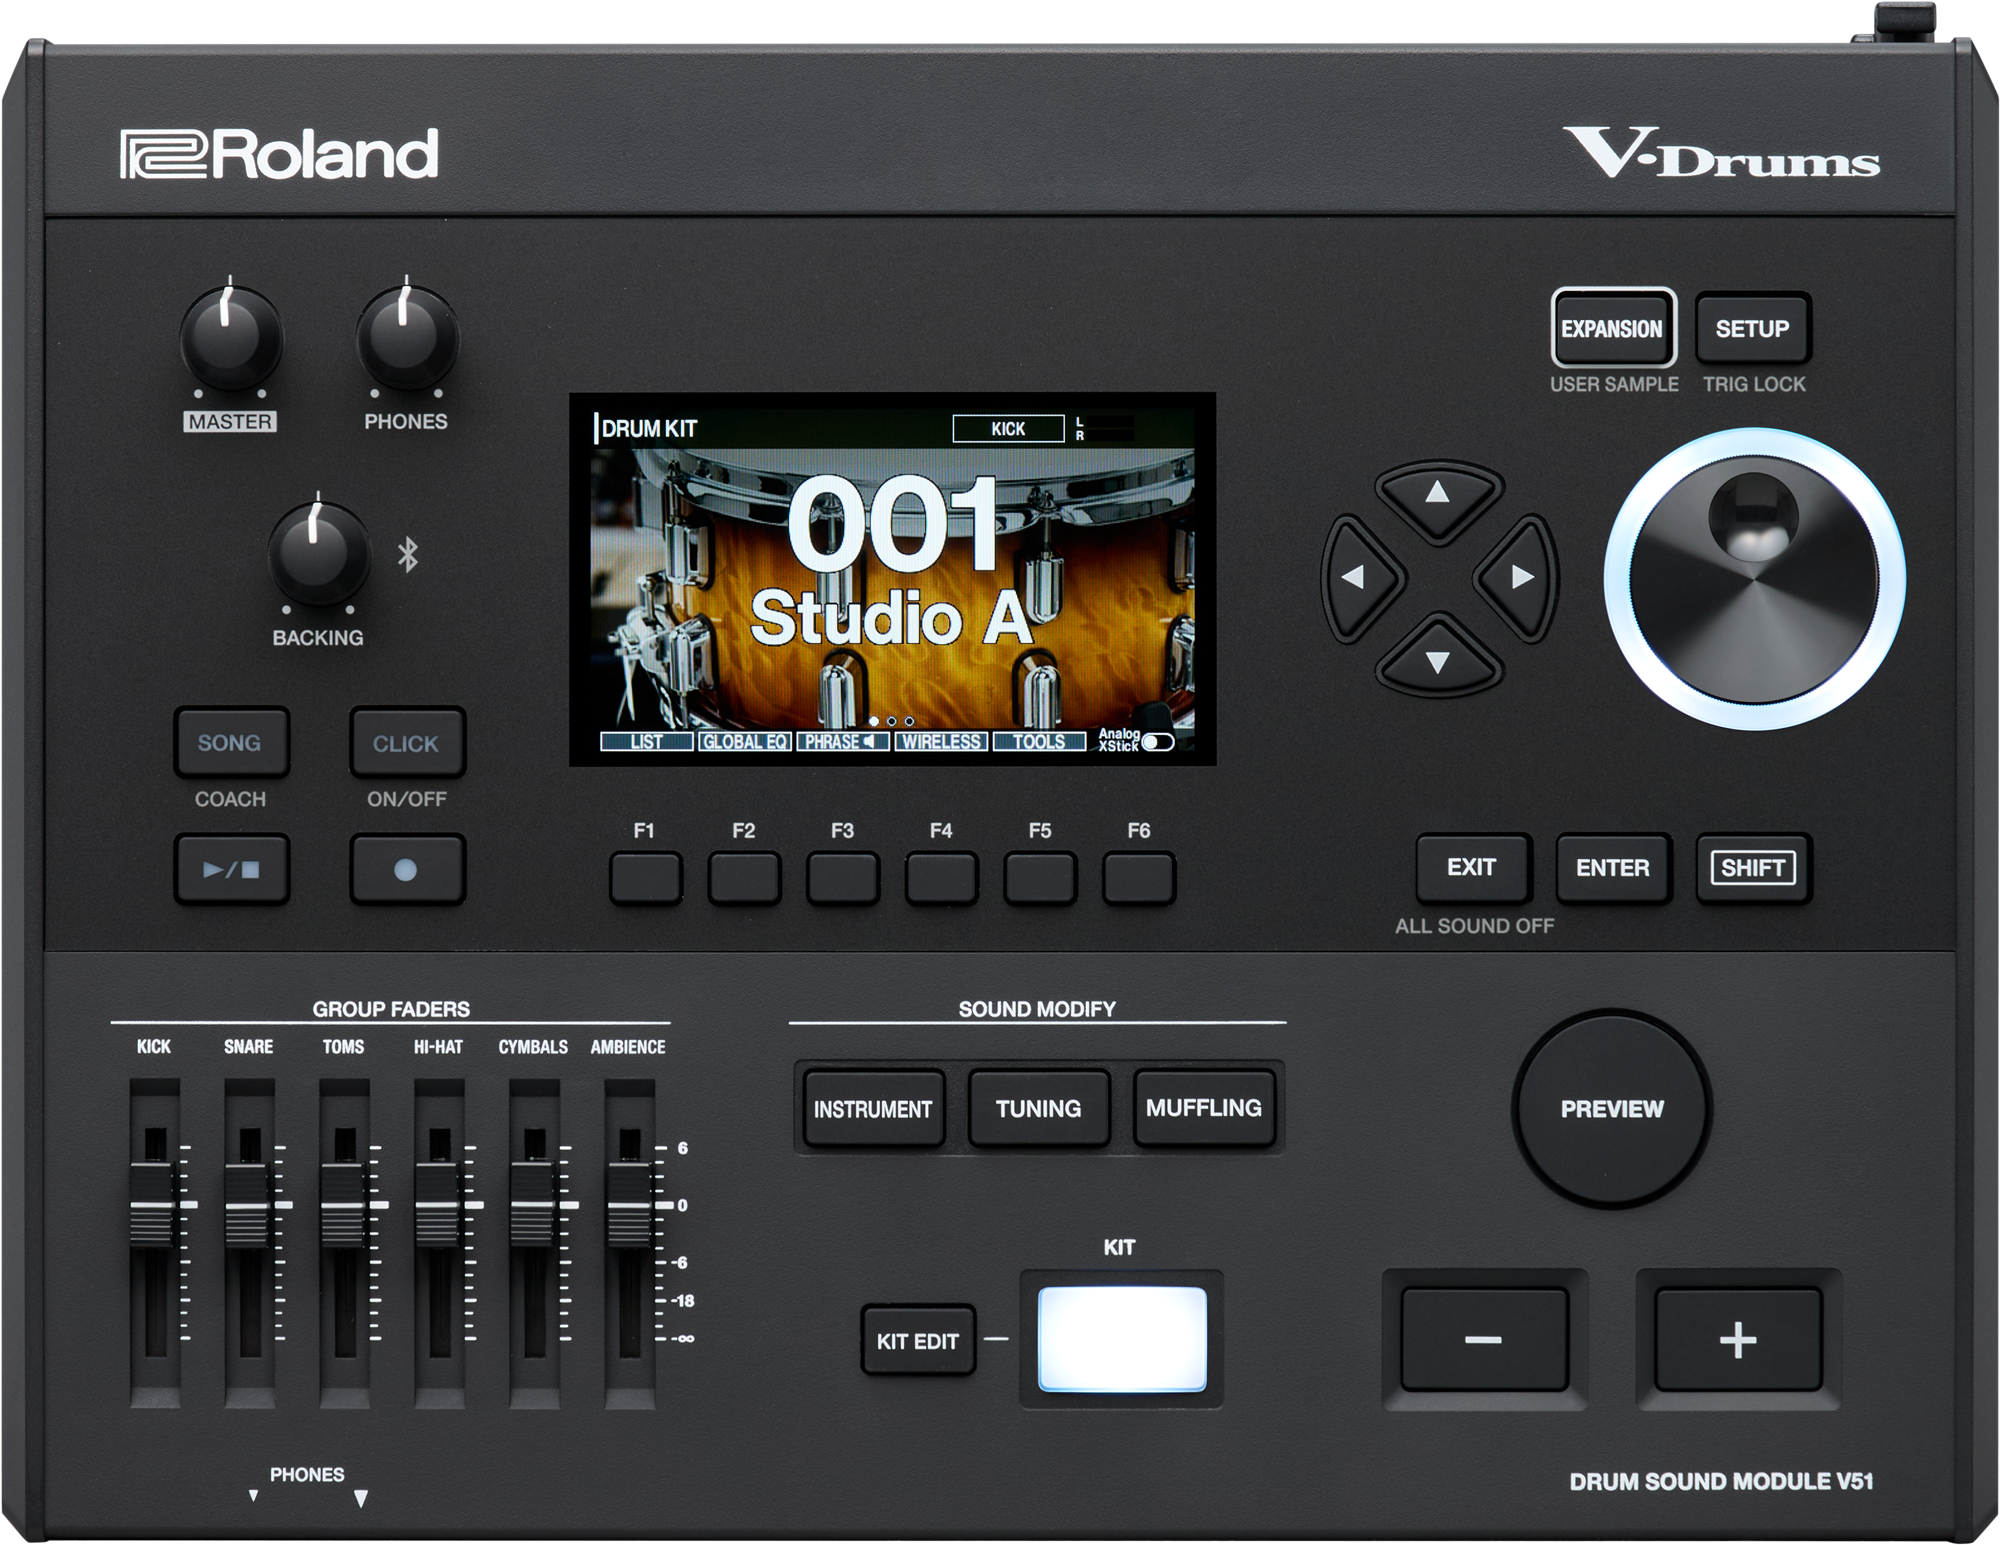Tap the round PREVIEW button
2000x1545 pixels.
point(1612,1109)
